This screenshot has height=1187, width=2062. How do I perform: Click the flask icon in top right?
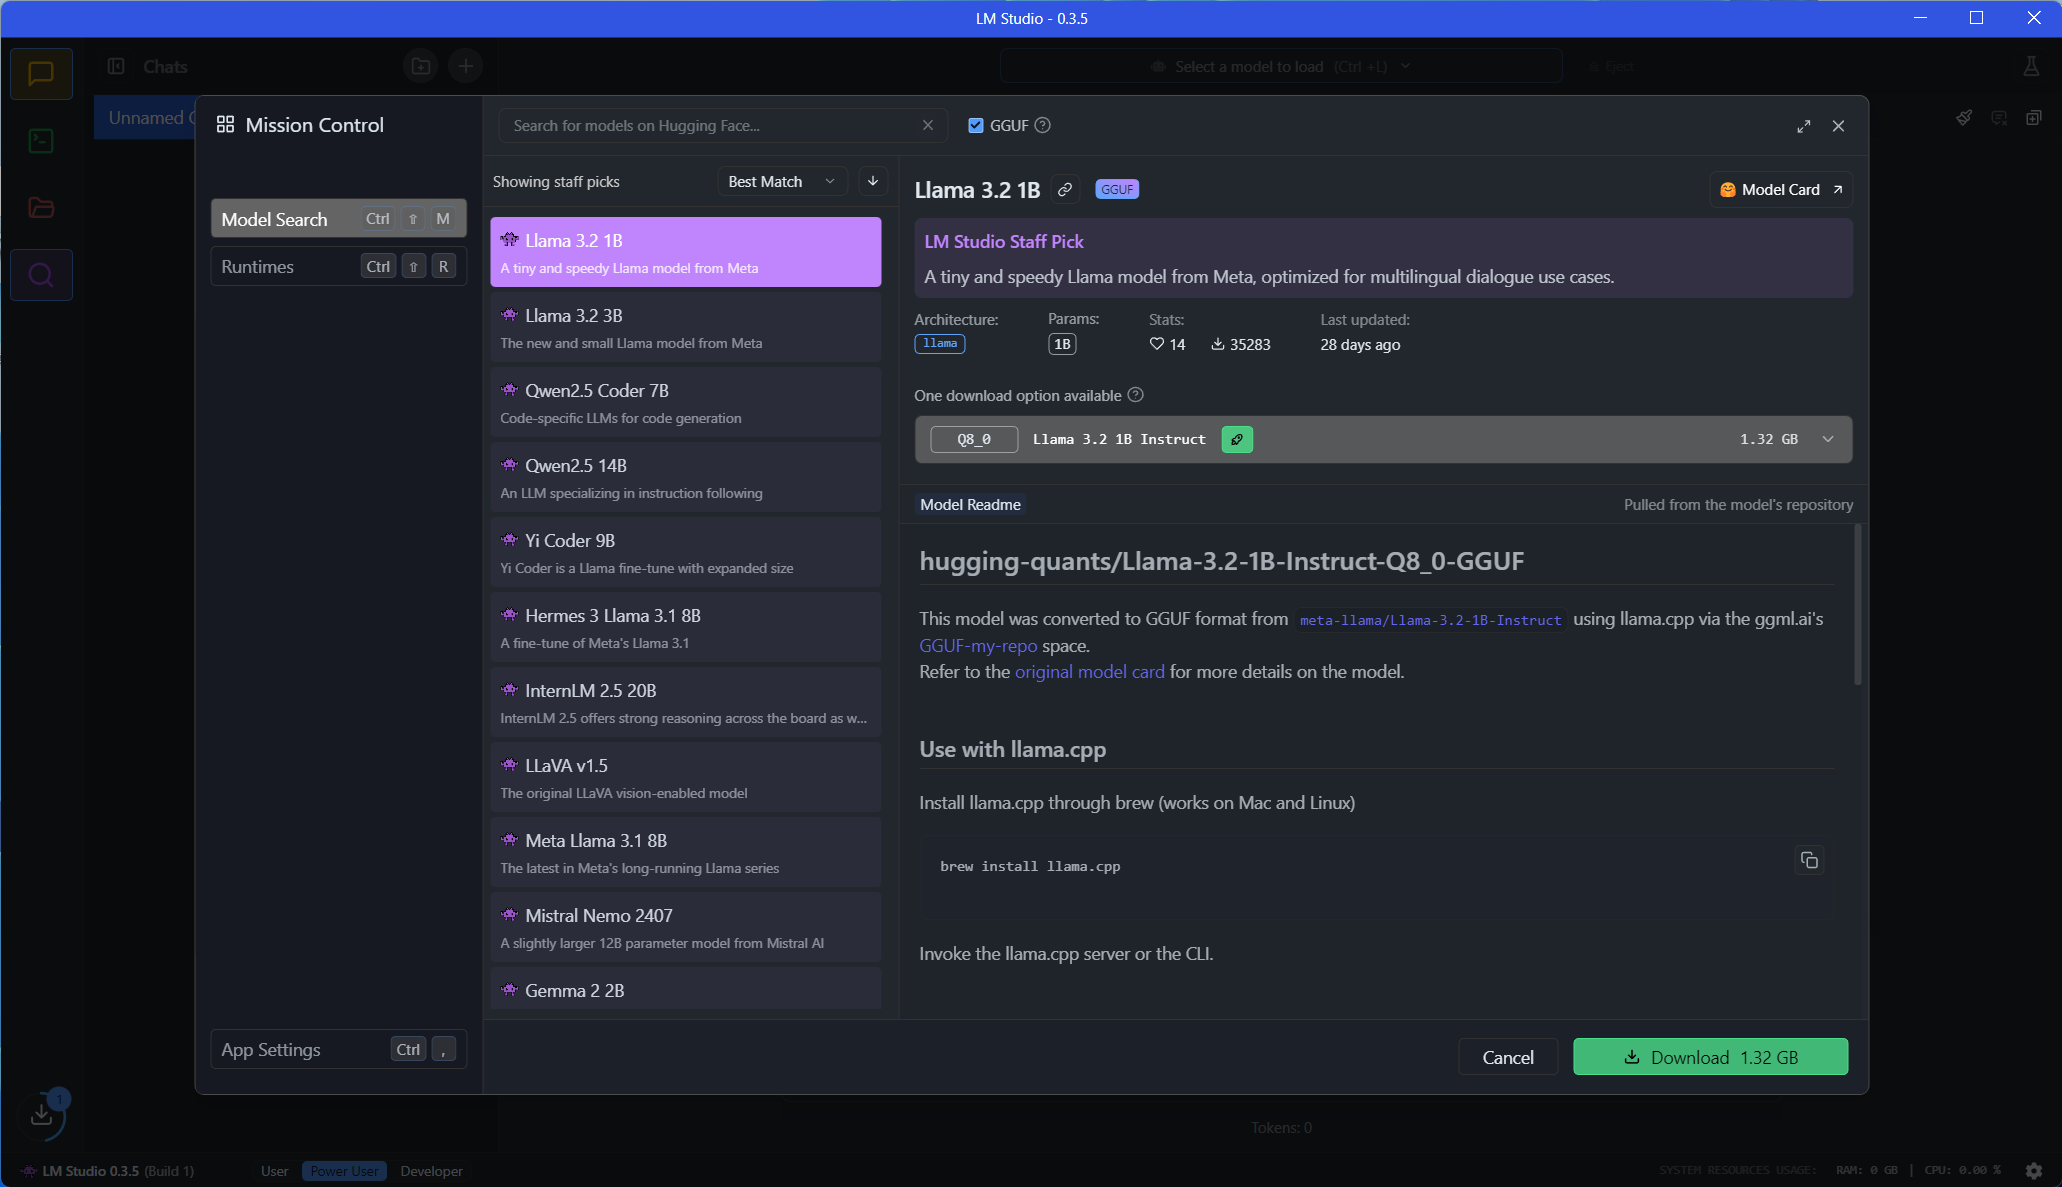point(2030,66)
